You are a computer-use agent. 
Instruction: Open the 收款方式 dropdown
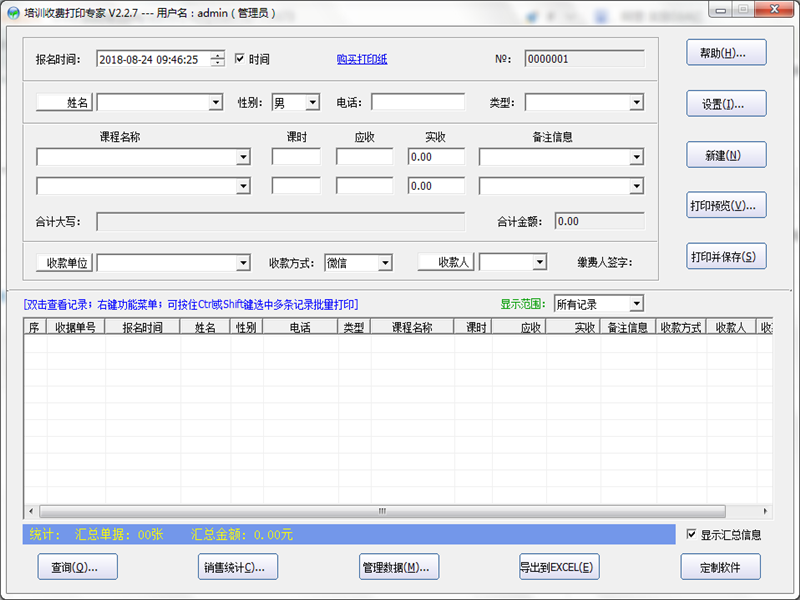point(385,263)
